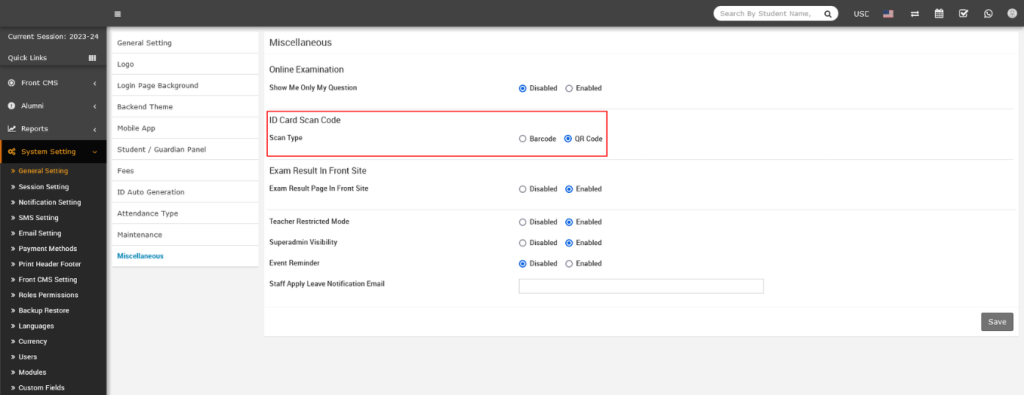Click the WhatsApp icon in header
Viewport: 1024px width, 395px height.
pyautogui.click(x=988, y=13)
